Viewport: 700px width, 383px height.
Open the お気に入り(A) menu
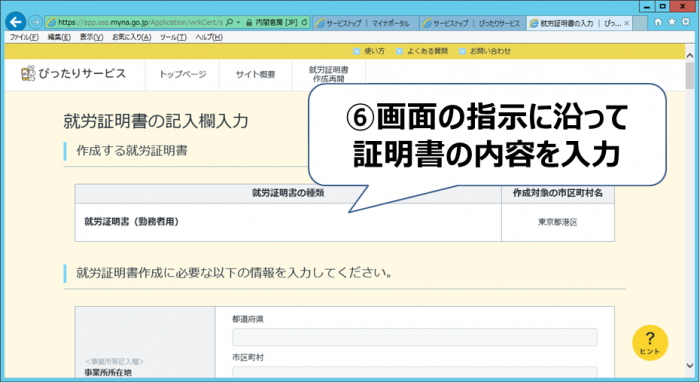point(132,37)
